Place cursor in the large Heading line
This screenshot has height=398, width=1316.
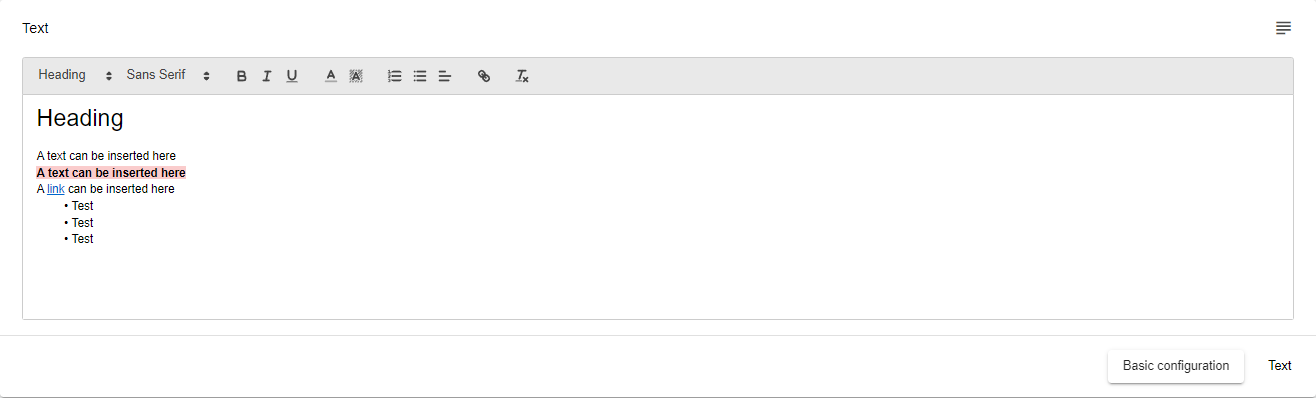[80, 118]
